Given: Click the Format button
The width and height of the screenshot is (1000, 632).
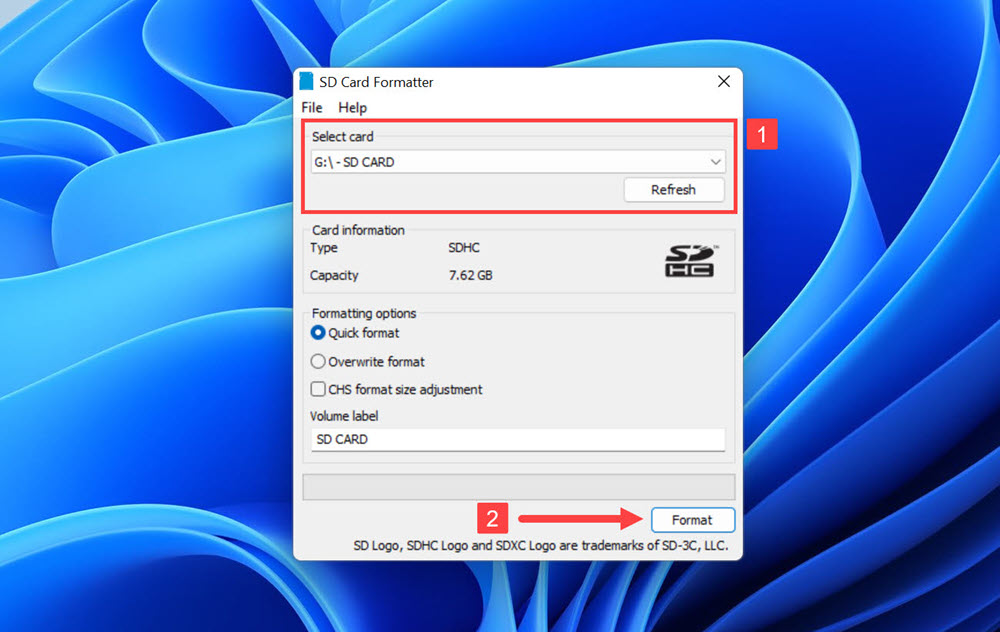Looking at the screenshot, I should coord(693,520).
